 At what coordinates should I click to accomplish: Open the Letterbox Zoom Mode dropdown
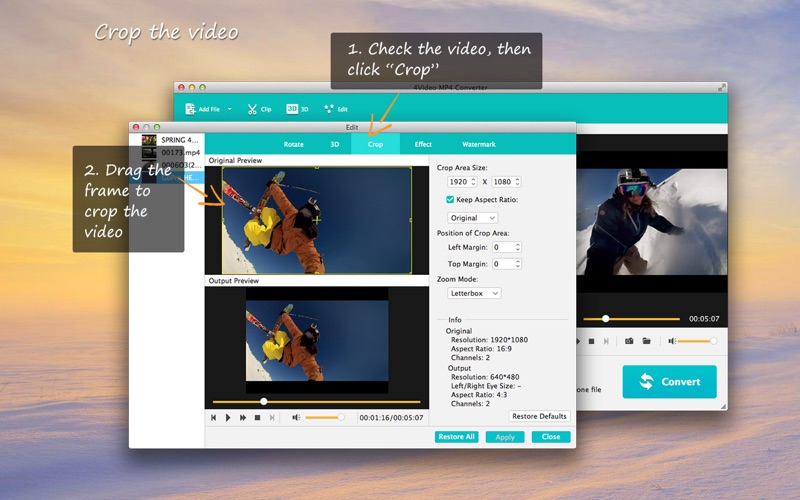pos(474,293)
